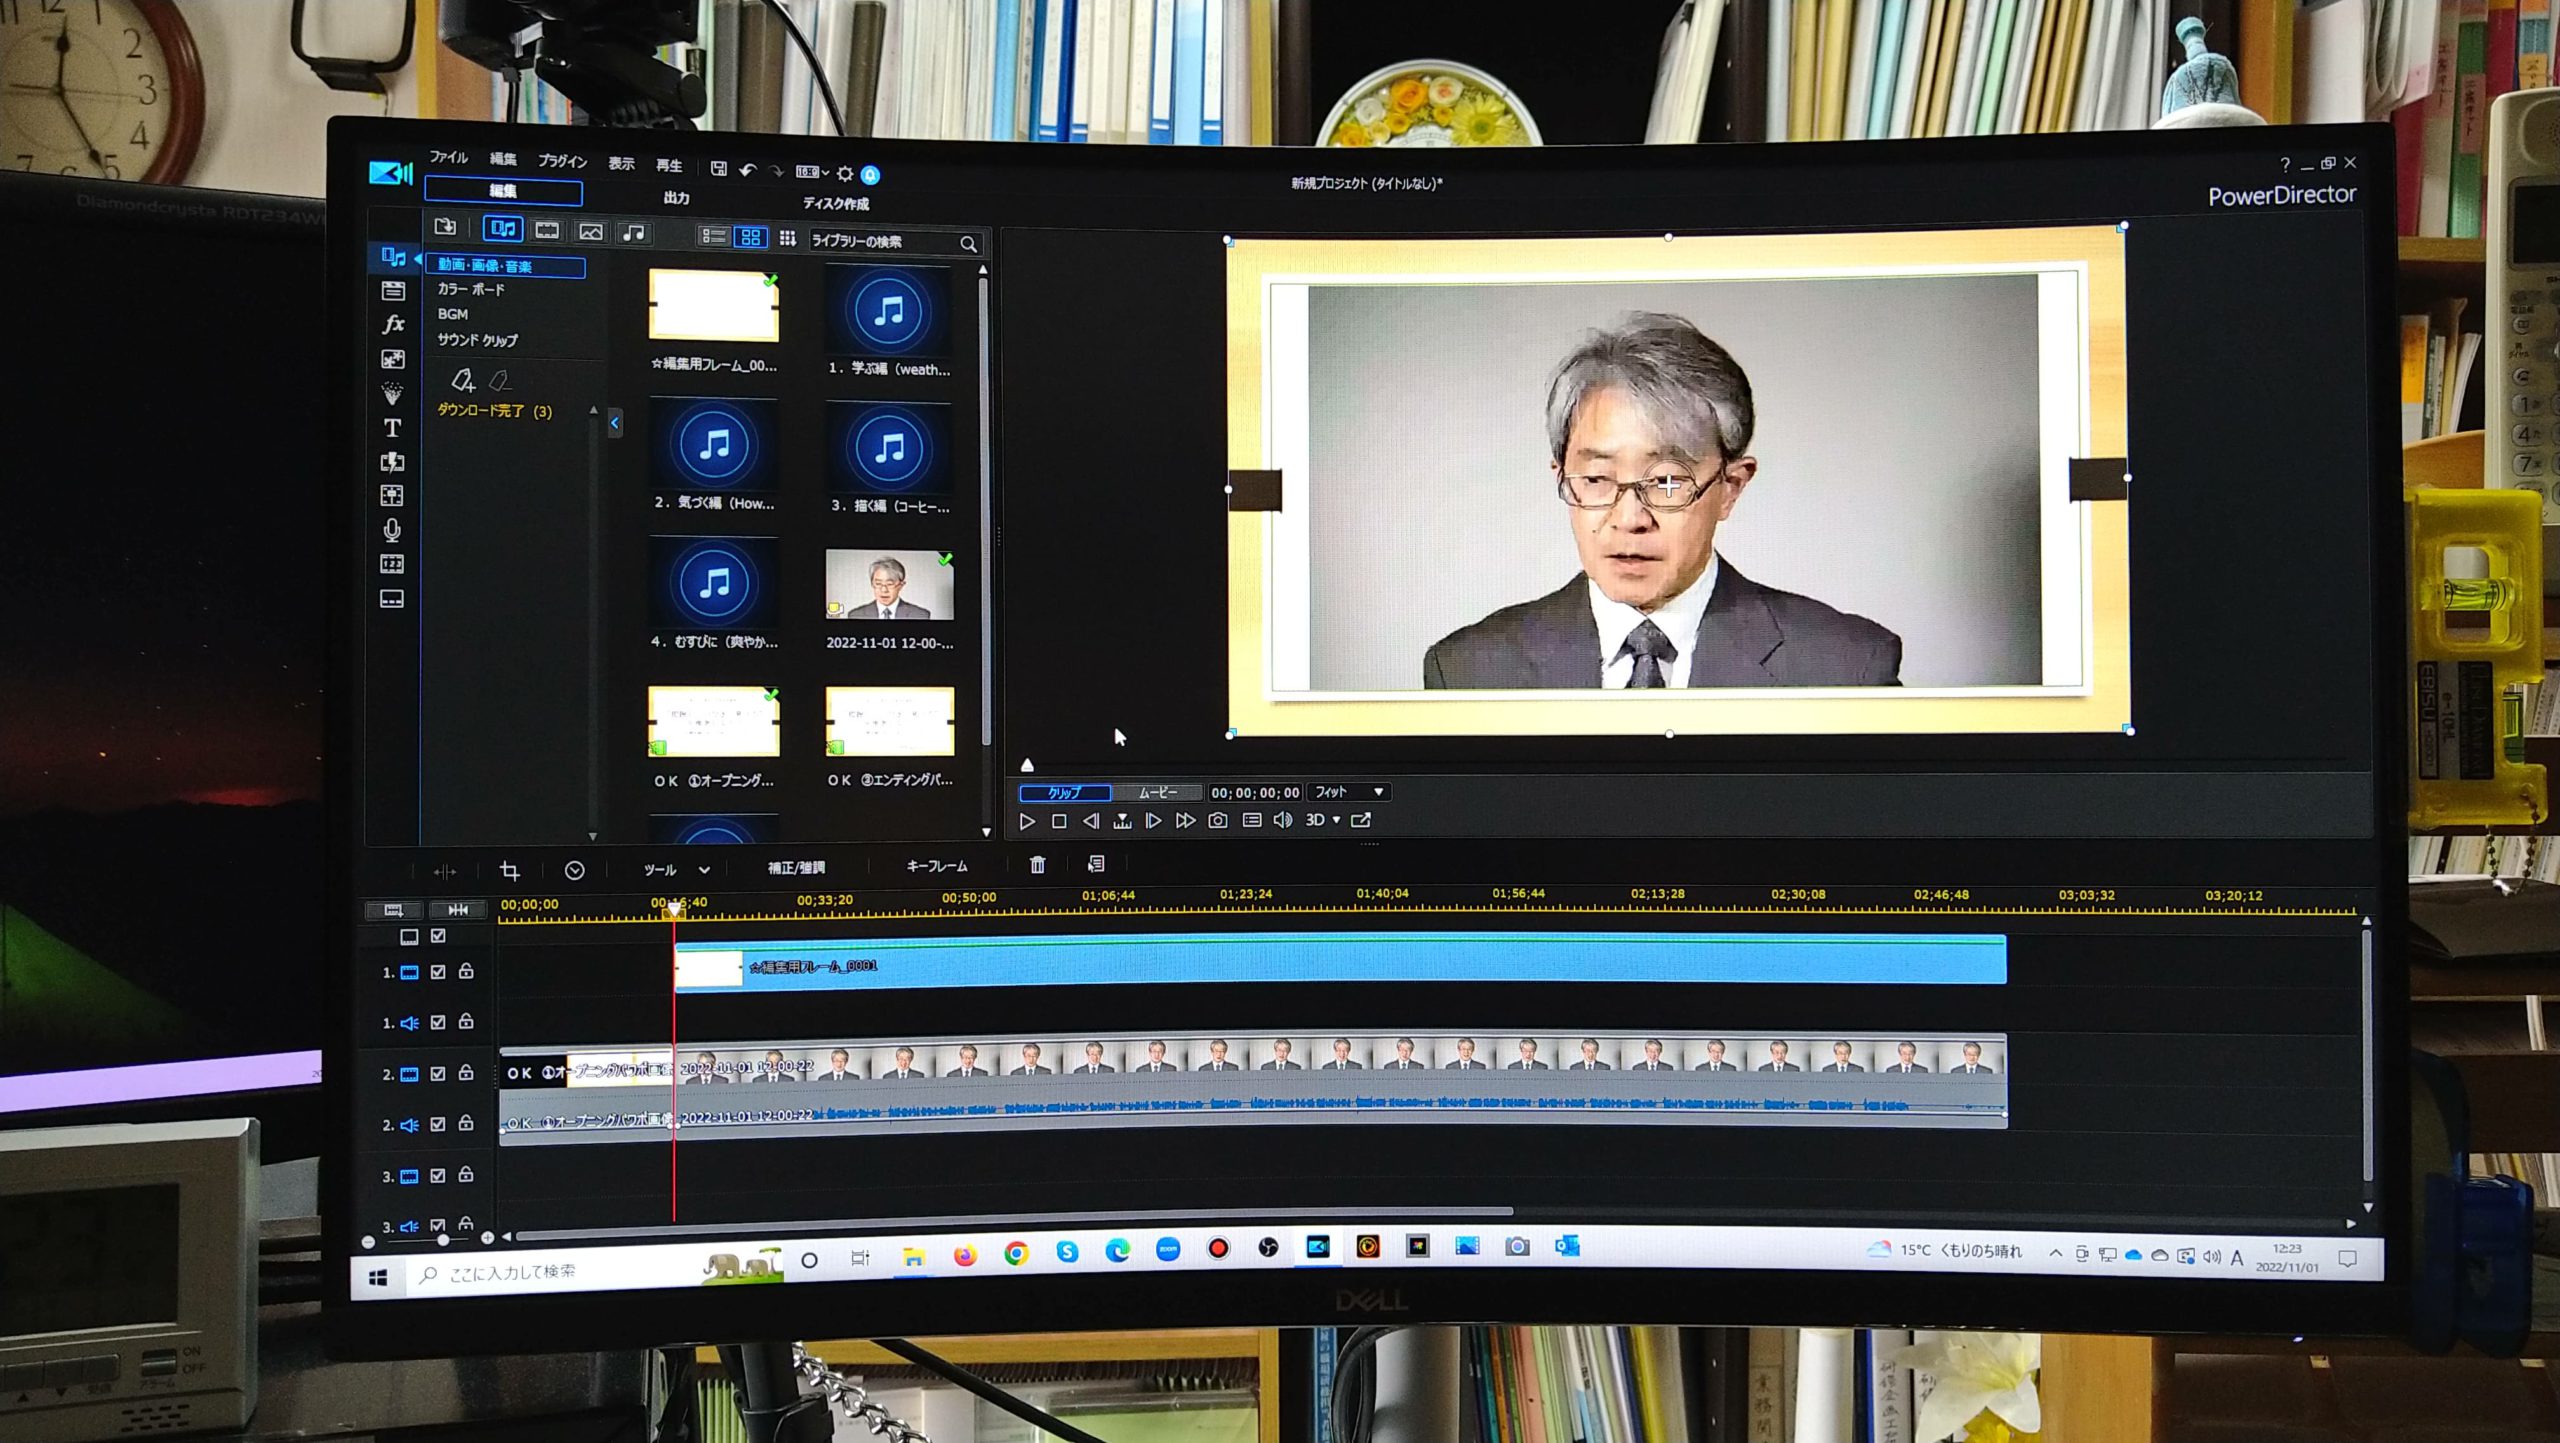
Task: Switch to the ディスク作成 tab
Action: (836, 203)
